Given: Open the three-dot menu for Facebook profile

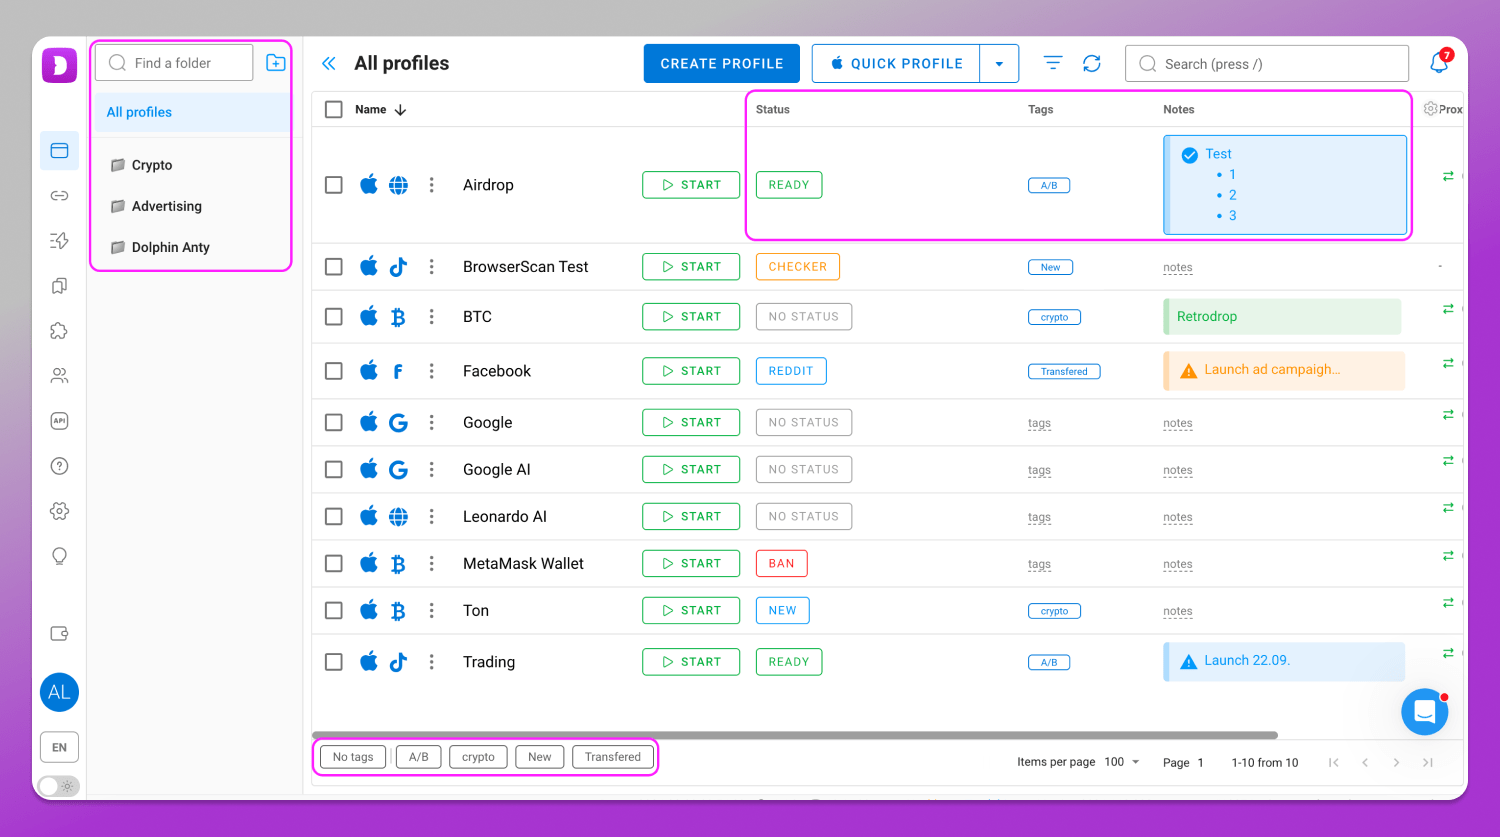Looking at the screenshot, I should tap(432, 371).
